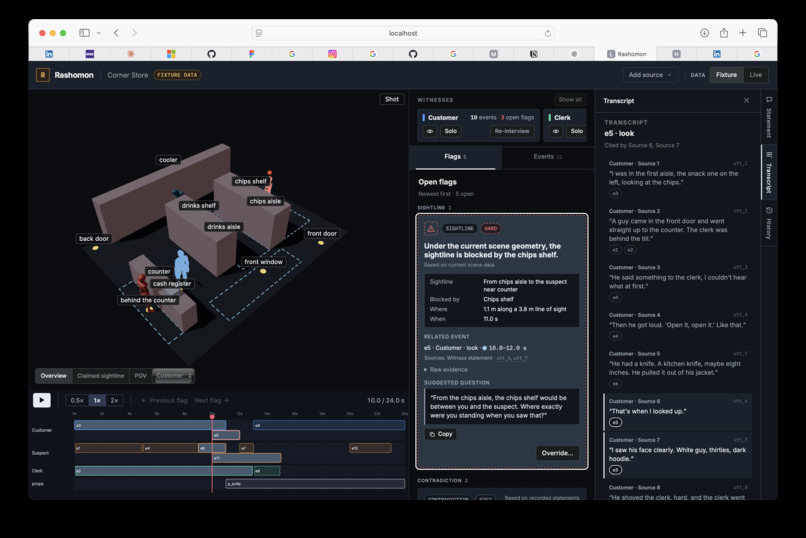Switch to the Flags tab

tap(455, 157)
